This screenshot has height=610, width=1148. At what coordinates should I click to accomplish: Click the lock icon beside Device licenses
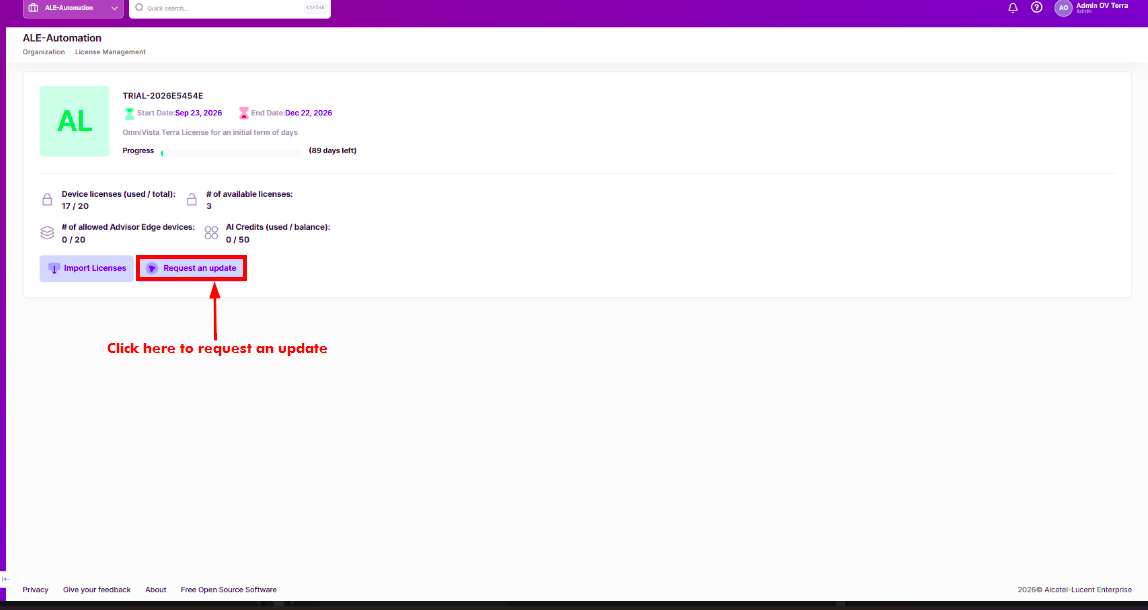(47, 200)
